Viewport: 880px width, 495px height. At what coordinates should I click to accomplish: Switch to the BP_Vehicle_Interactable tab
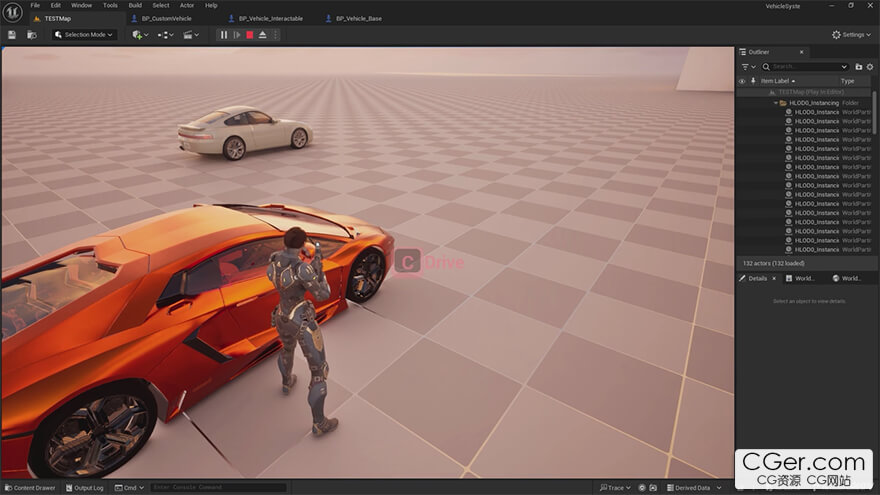coord(271,19)
